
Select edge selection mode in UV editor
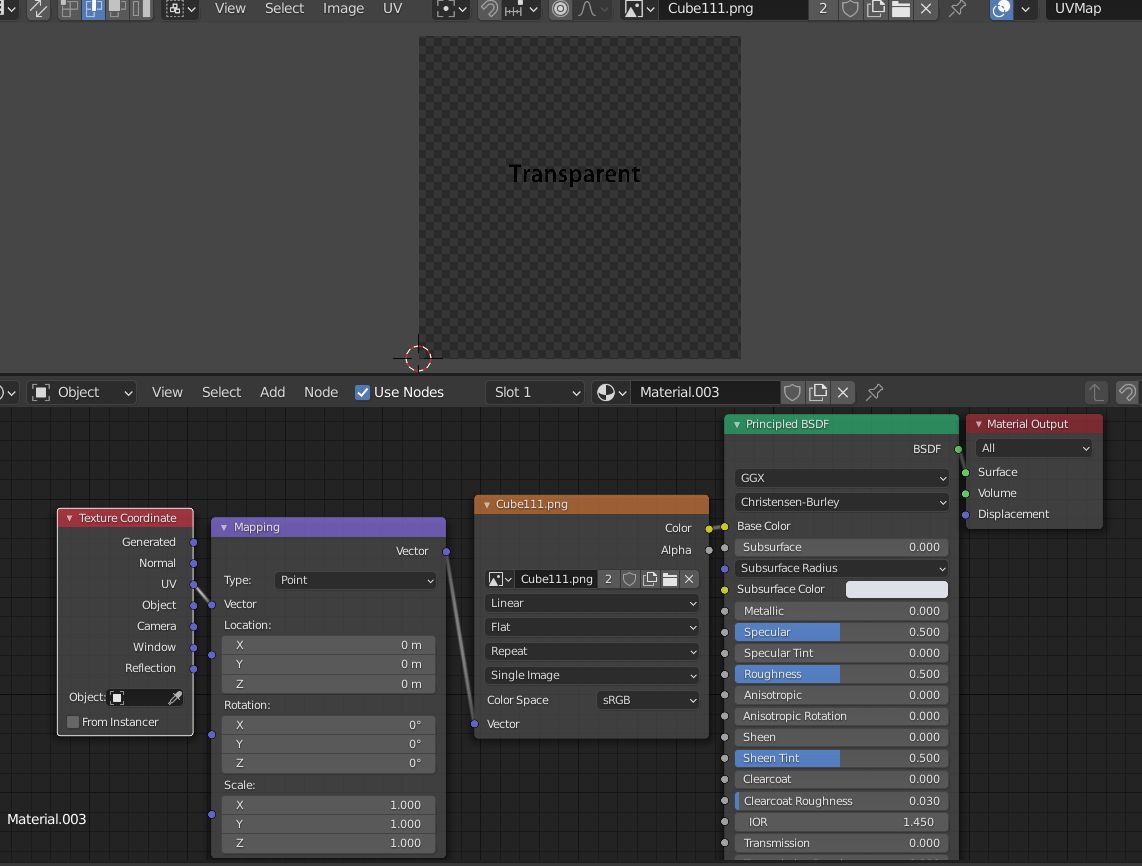(x=93, y=9)
